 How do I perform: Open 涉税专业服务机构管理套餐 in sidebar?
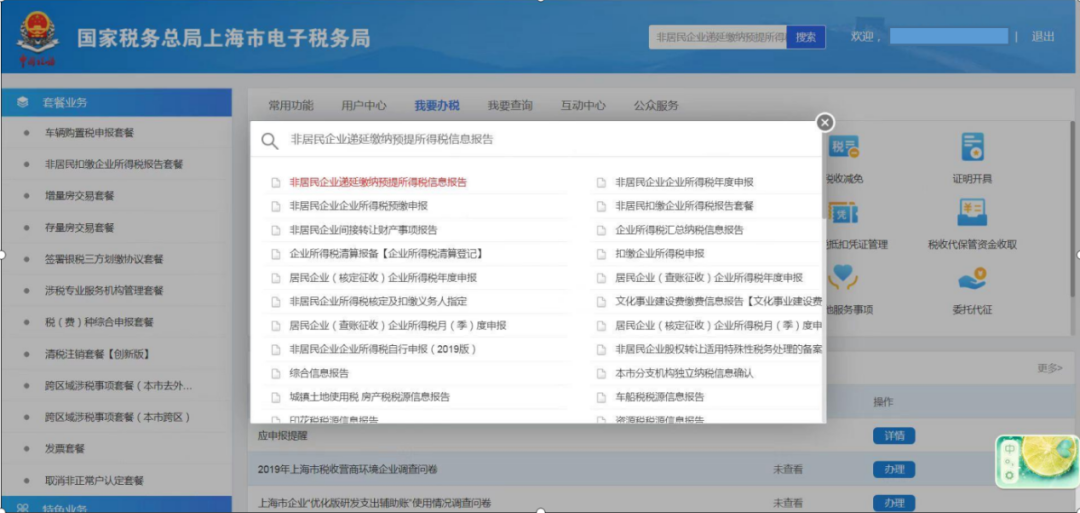(104, 291)
